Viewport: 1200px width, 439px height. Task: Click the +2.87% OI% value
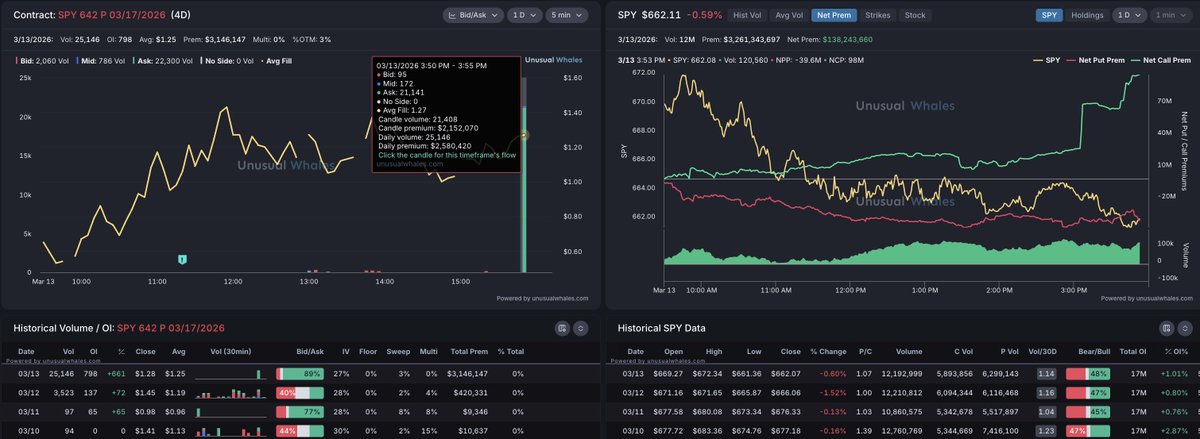coord(1173,431)
